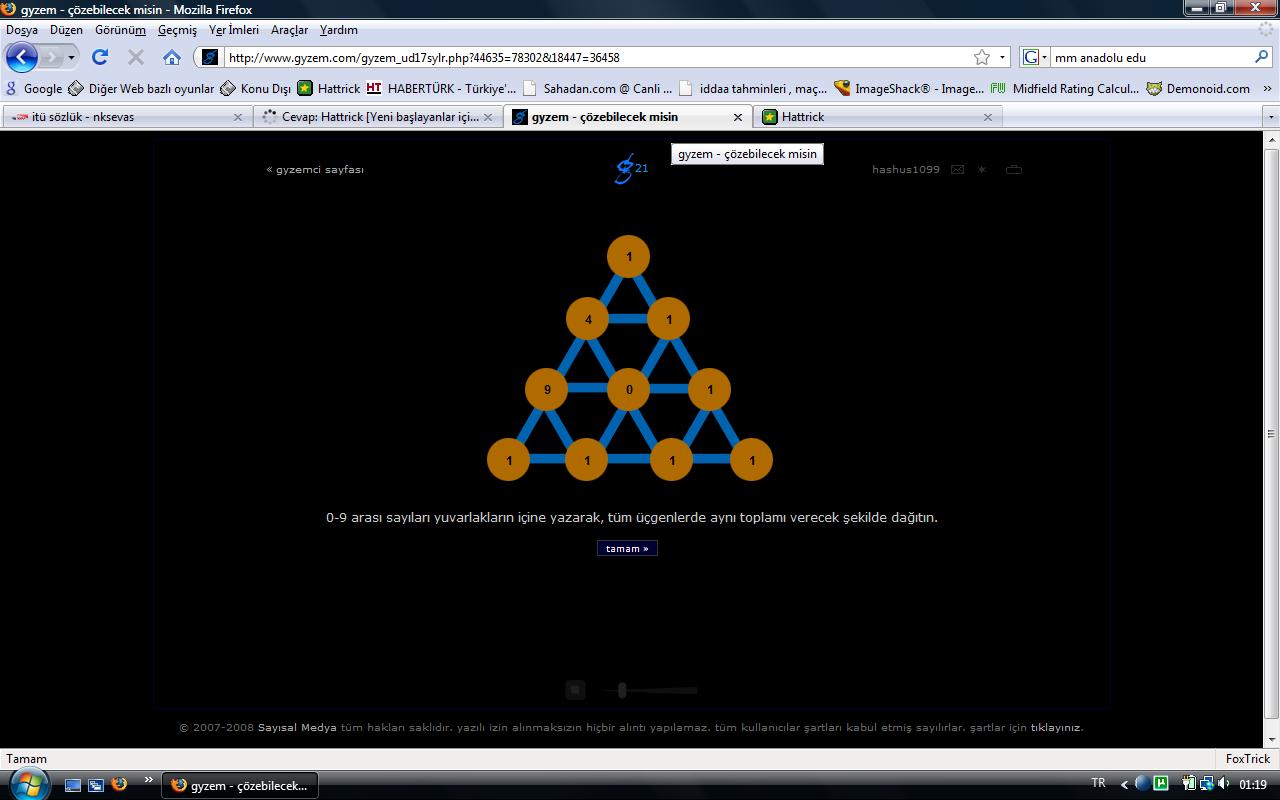Open the address bar history dropdown
1280x800 pixels.
(x=1002, y=57)
